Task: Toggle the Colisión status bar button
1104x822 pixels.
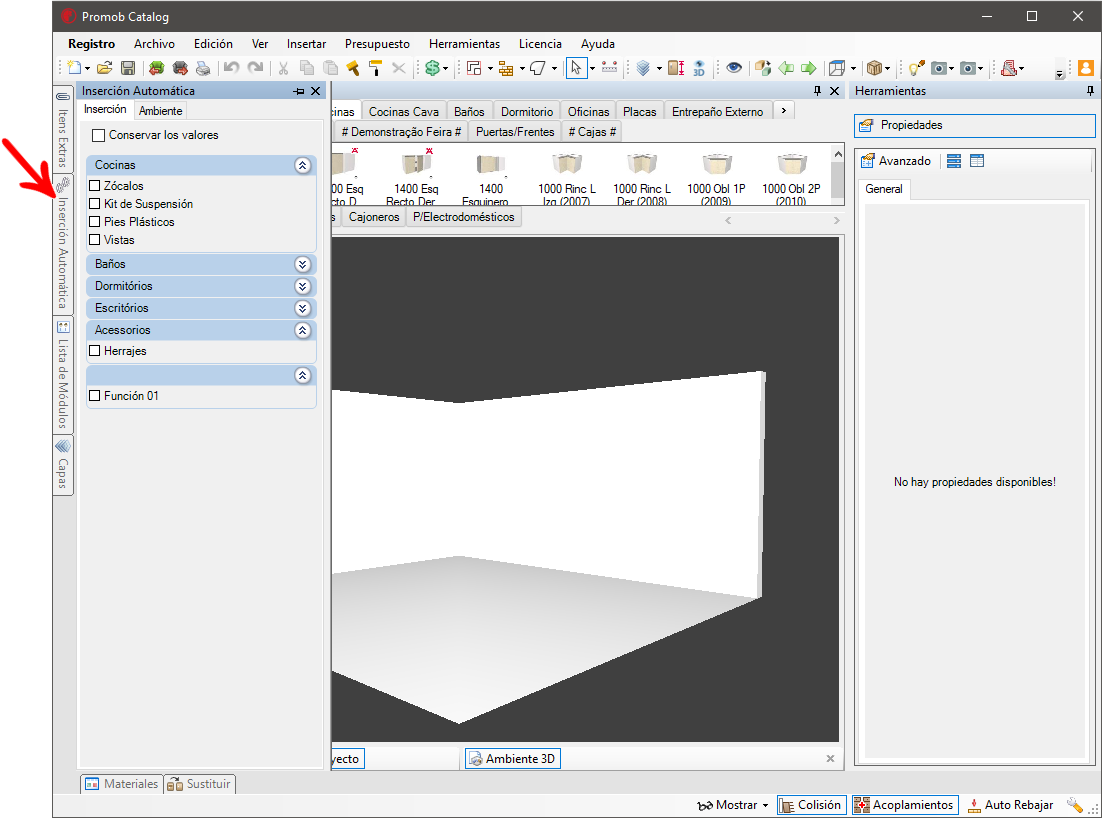Action: [x=810, y=804]
